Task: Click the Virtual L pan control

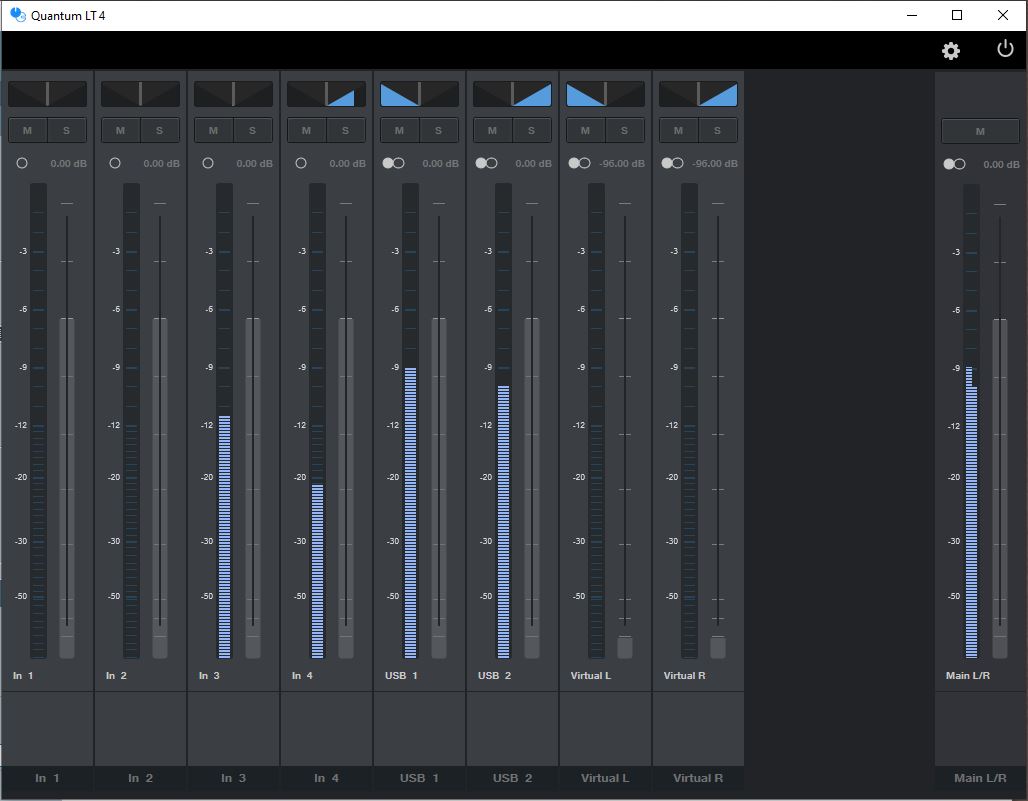Action: 606,94
